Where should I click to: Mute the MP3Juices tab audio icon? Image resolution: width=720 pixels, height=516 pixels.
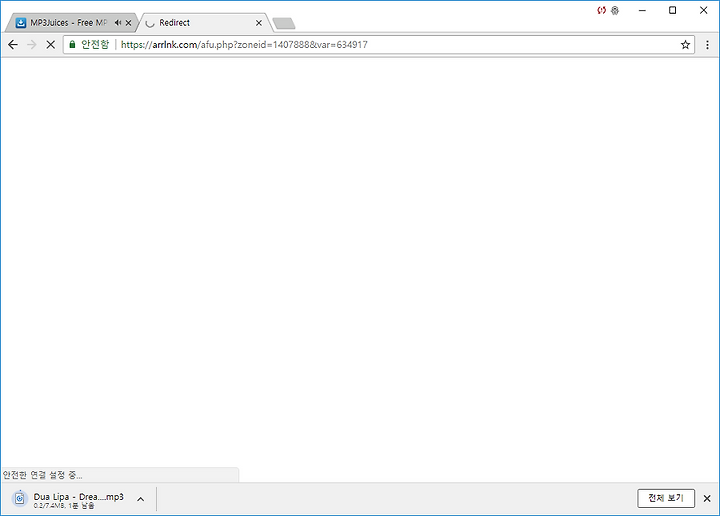[x=118, y=22]
